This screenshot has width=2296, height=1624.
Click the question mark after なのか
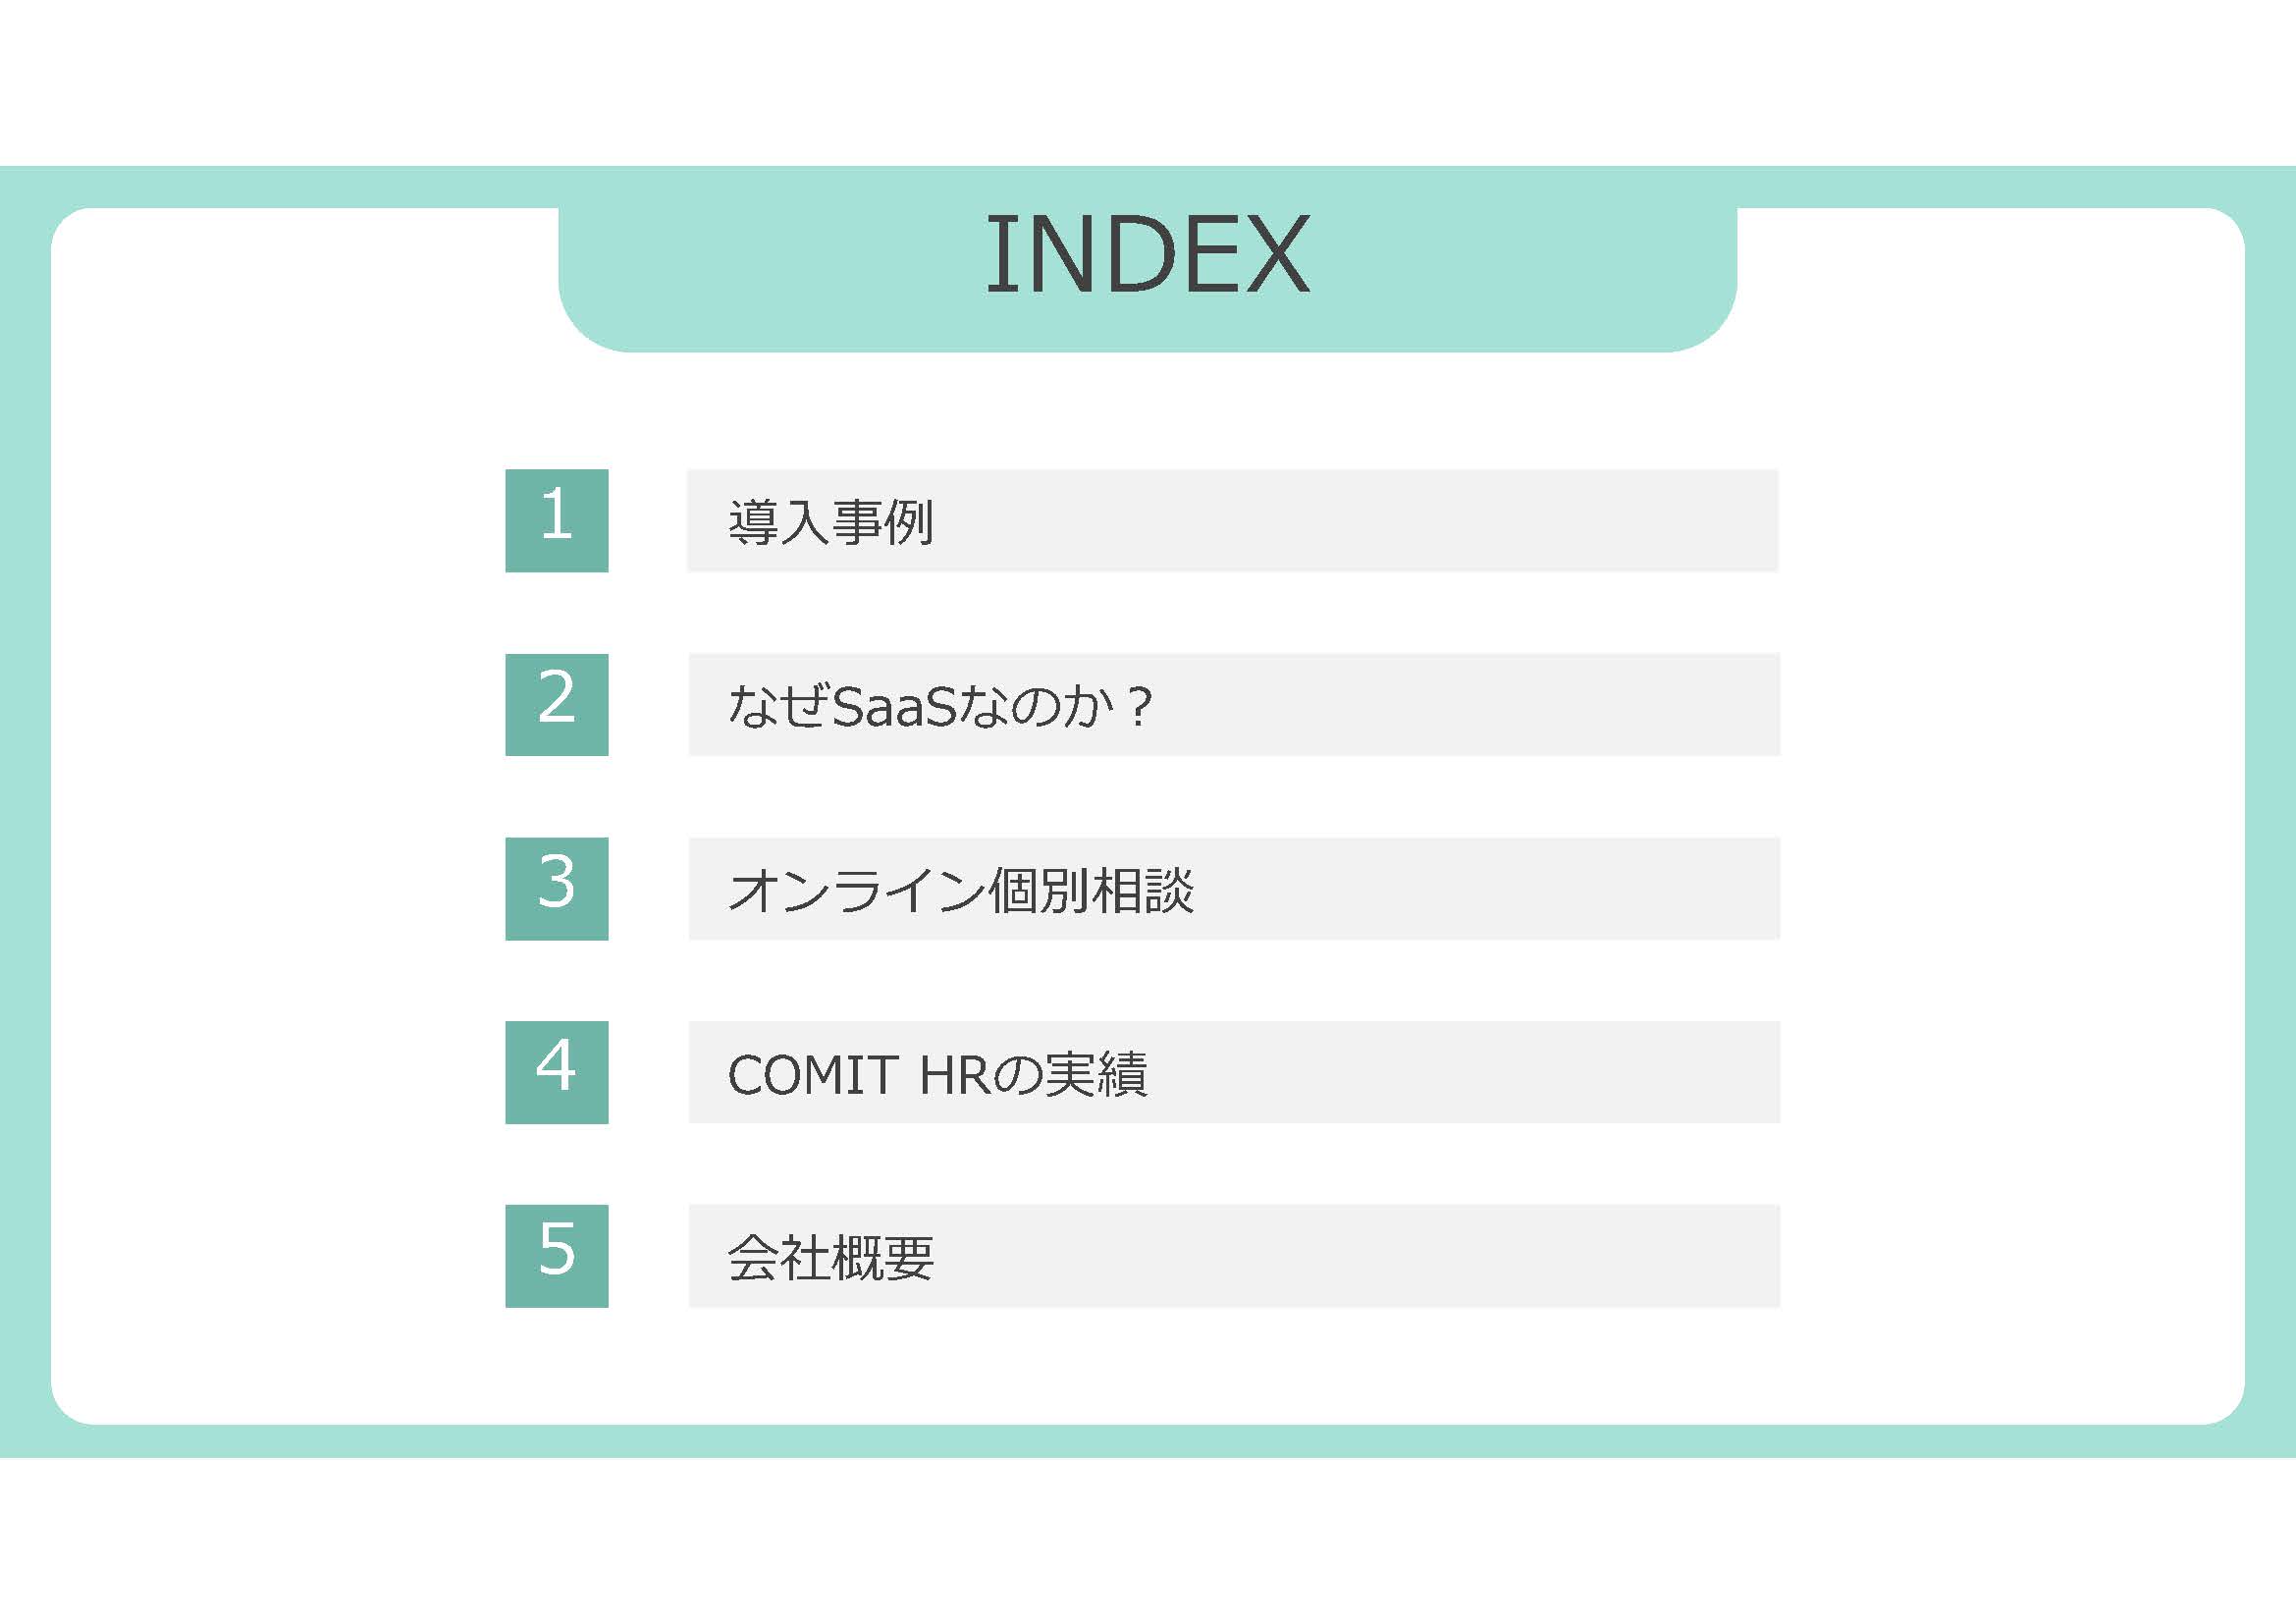pyautogui.click(x=1138, y=706)
